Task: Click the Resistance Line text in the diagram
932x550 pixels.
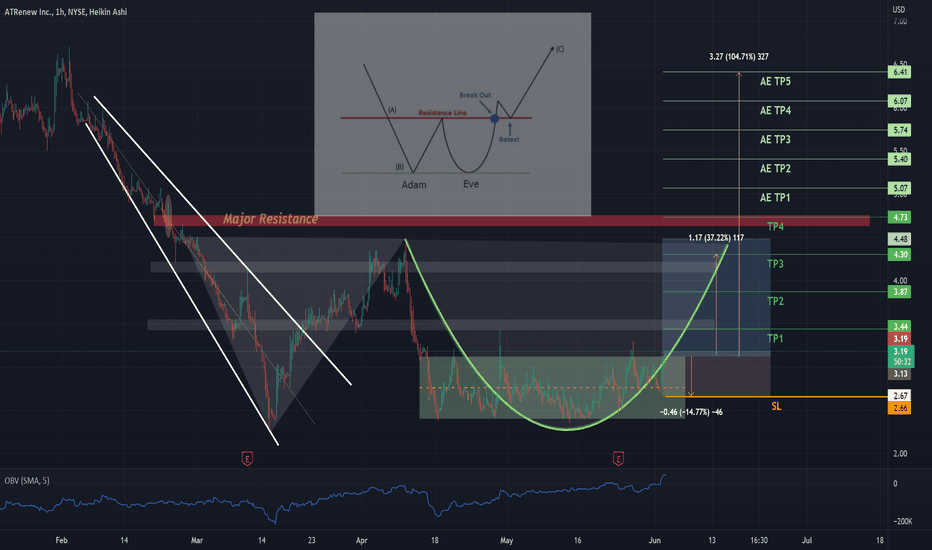Action: [x=442, y=113]
